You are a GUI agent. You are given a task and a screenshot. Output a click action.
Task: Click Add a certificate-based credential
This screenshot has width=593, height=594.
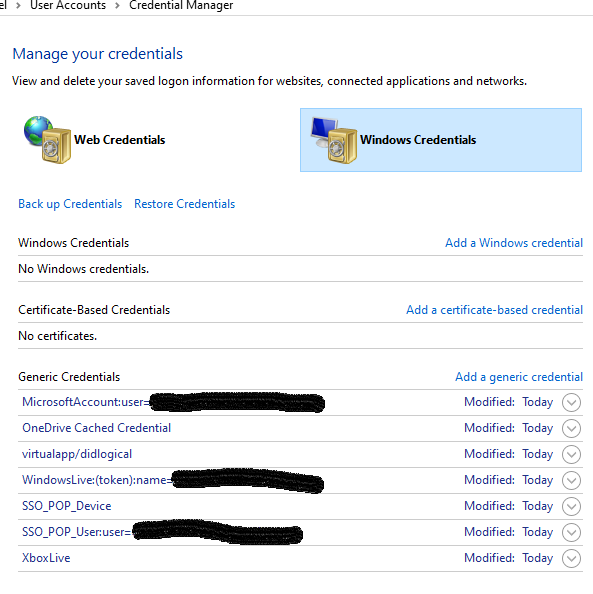coord(494,310)
